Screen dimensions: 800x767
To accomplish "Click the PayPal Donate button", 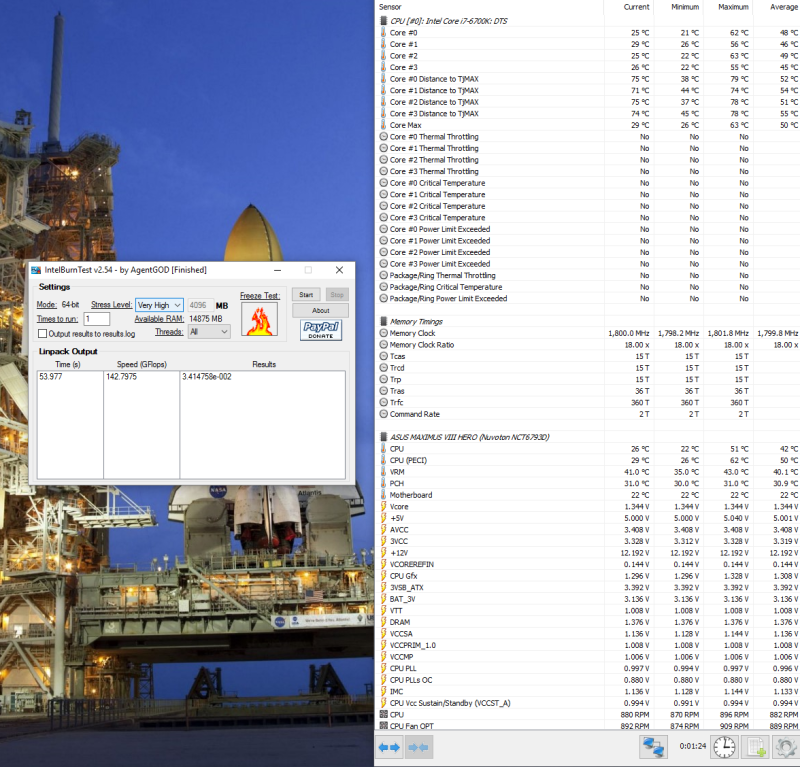I will coord(321,330).
